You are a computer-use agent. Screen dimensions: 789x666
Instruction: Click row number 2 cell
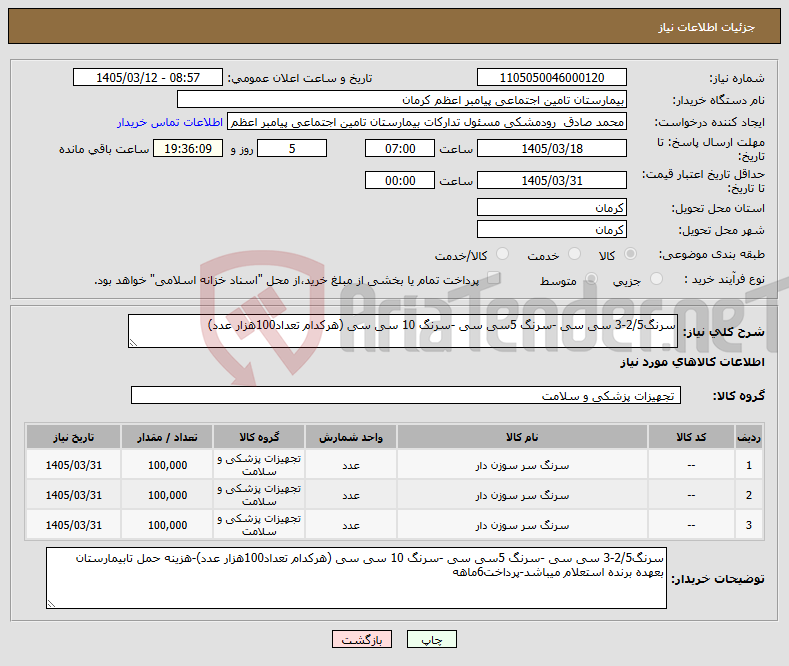click(x=749, y=495)
